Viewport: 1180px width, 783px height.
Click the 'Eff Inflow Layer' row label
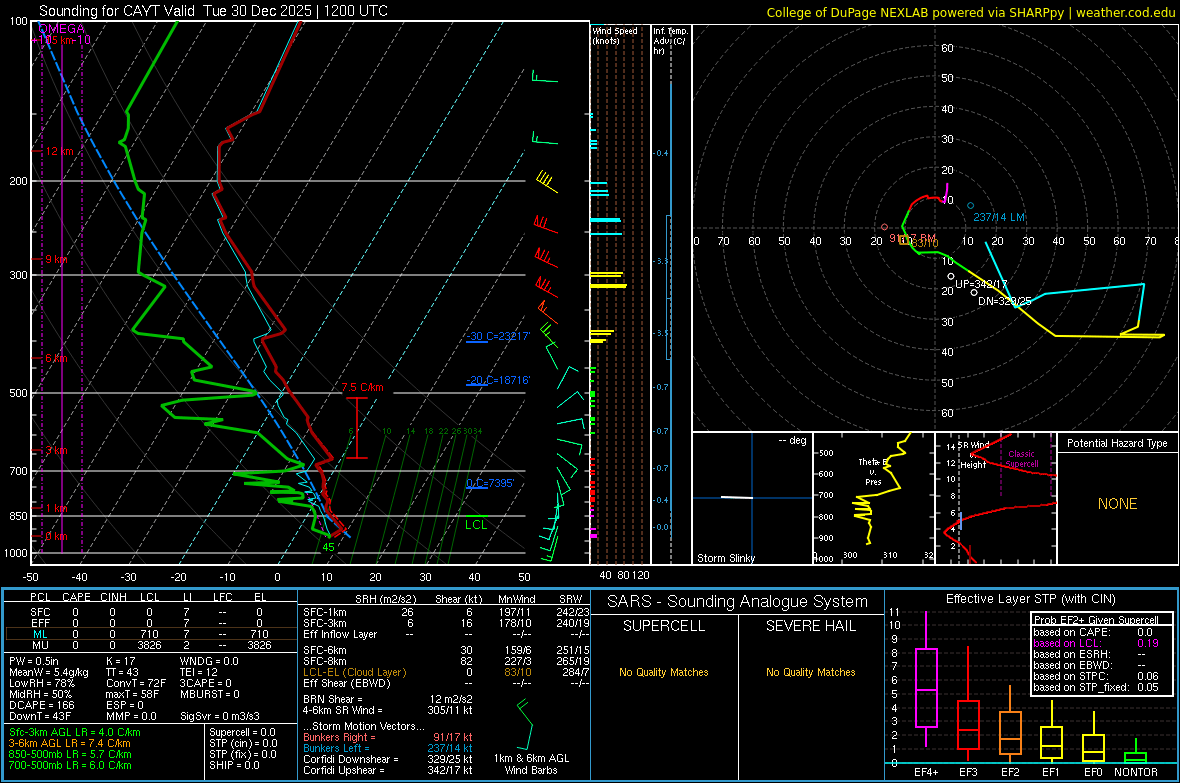pyautogui.click(x=341, y=634)
